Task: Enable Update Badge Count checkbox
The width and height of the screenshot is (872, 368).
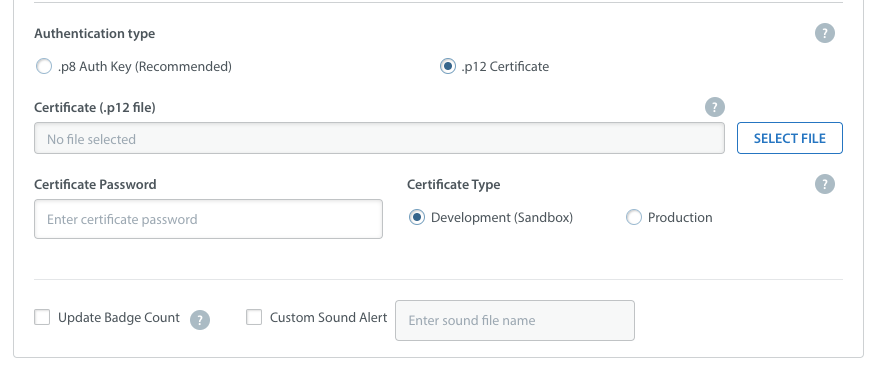Action: tap(42, 317)
